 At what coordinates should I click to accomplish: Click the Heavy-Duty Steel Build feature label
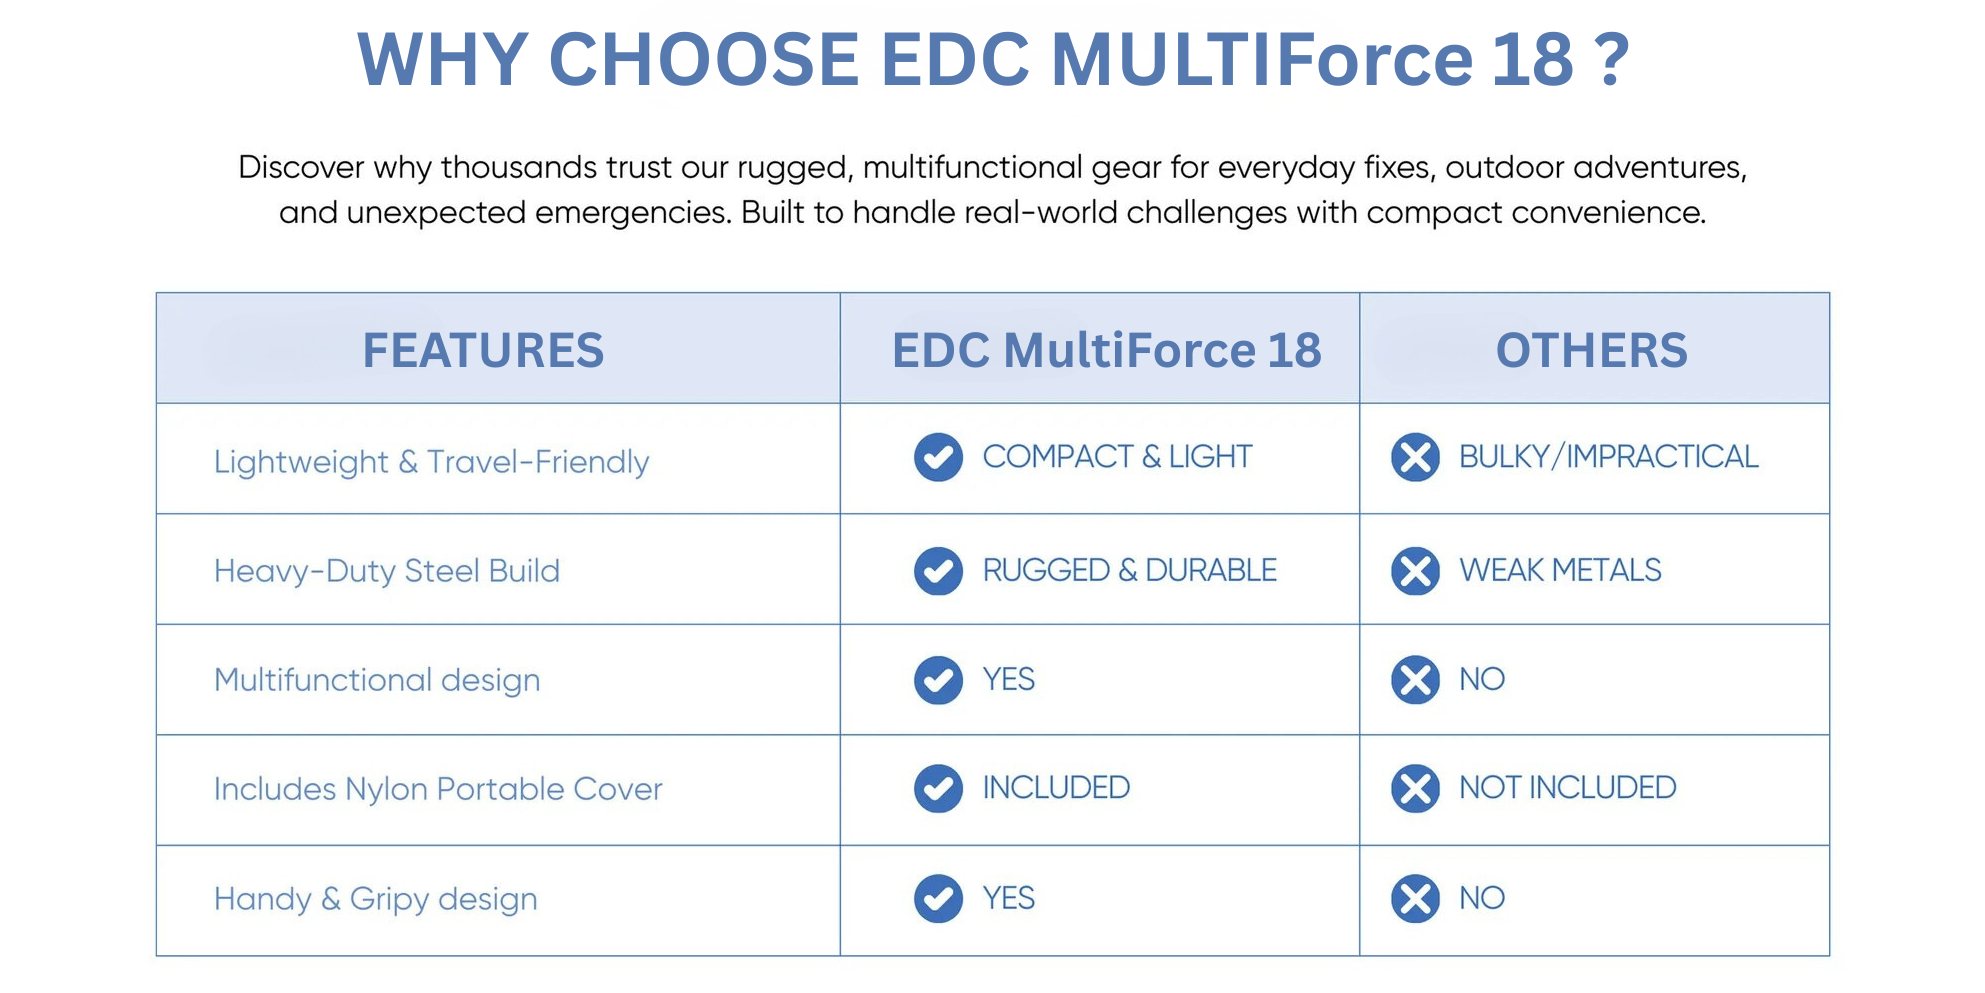point(387,571)
